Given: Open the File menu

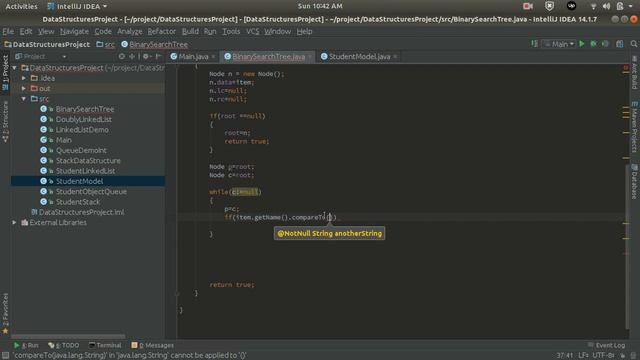Looking at the screenshot, I should [x=8, y=31].
